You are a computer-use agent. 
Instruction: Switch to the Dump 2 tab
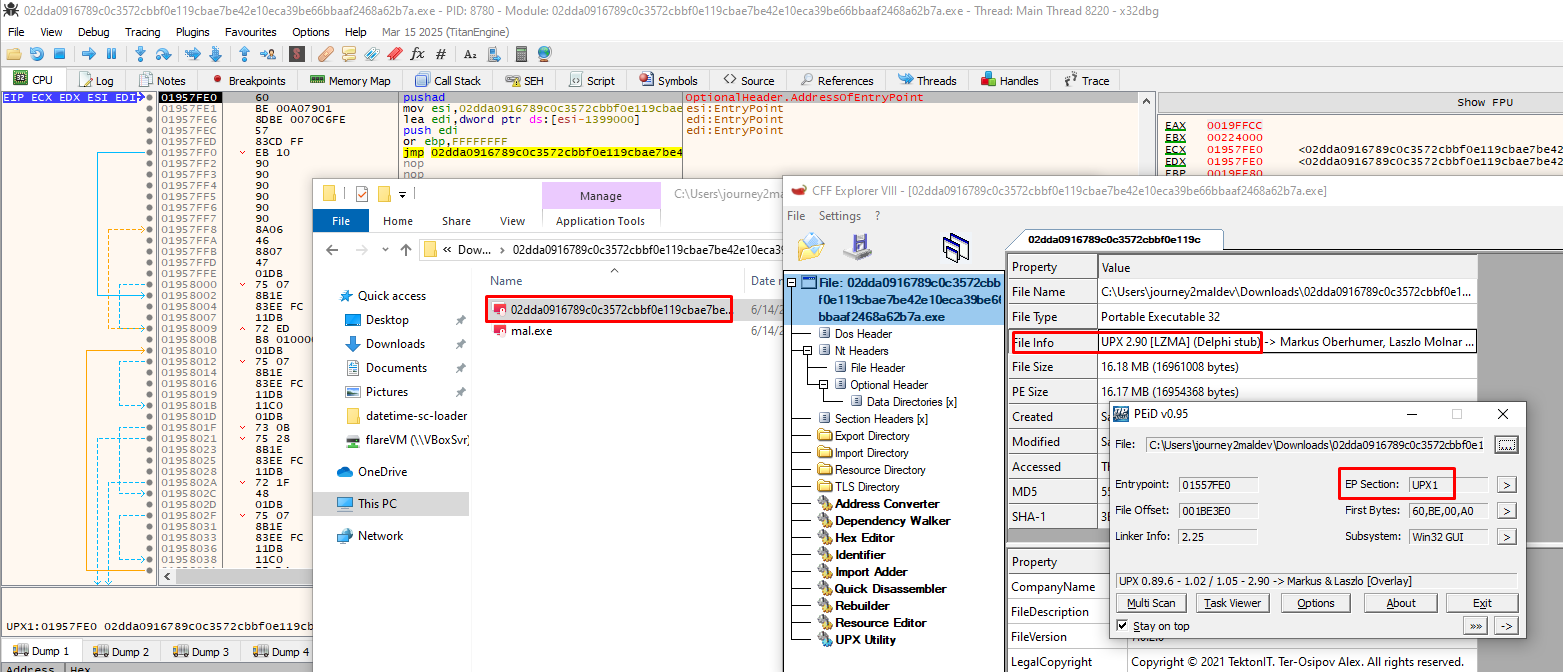point(120,652)
